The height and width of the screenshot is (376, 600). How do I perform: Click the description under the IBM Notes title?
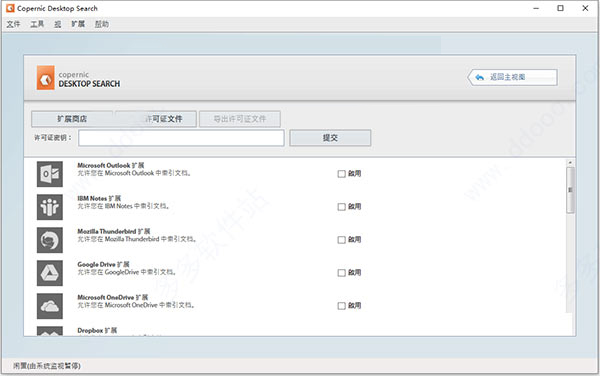pyautogui.click(x=123, y=206)
